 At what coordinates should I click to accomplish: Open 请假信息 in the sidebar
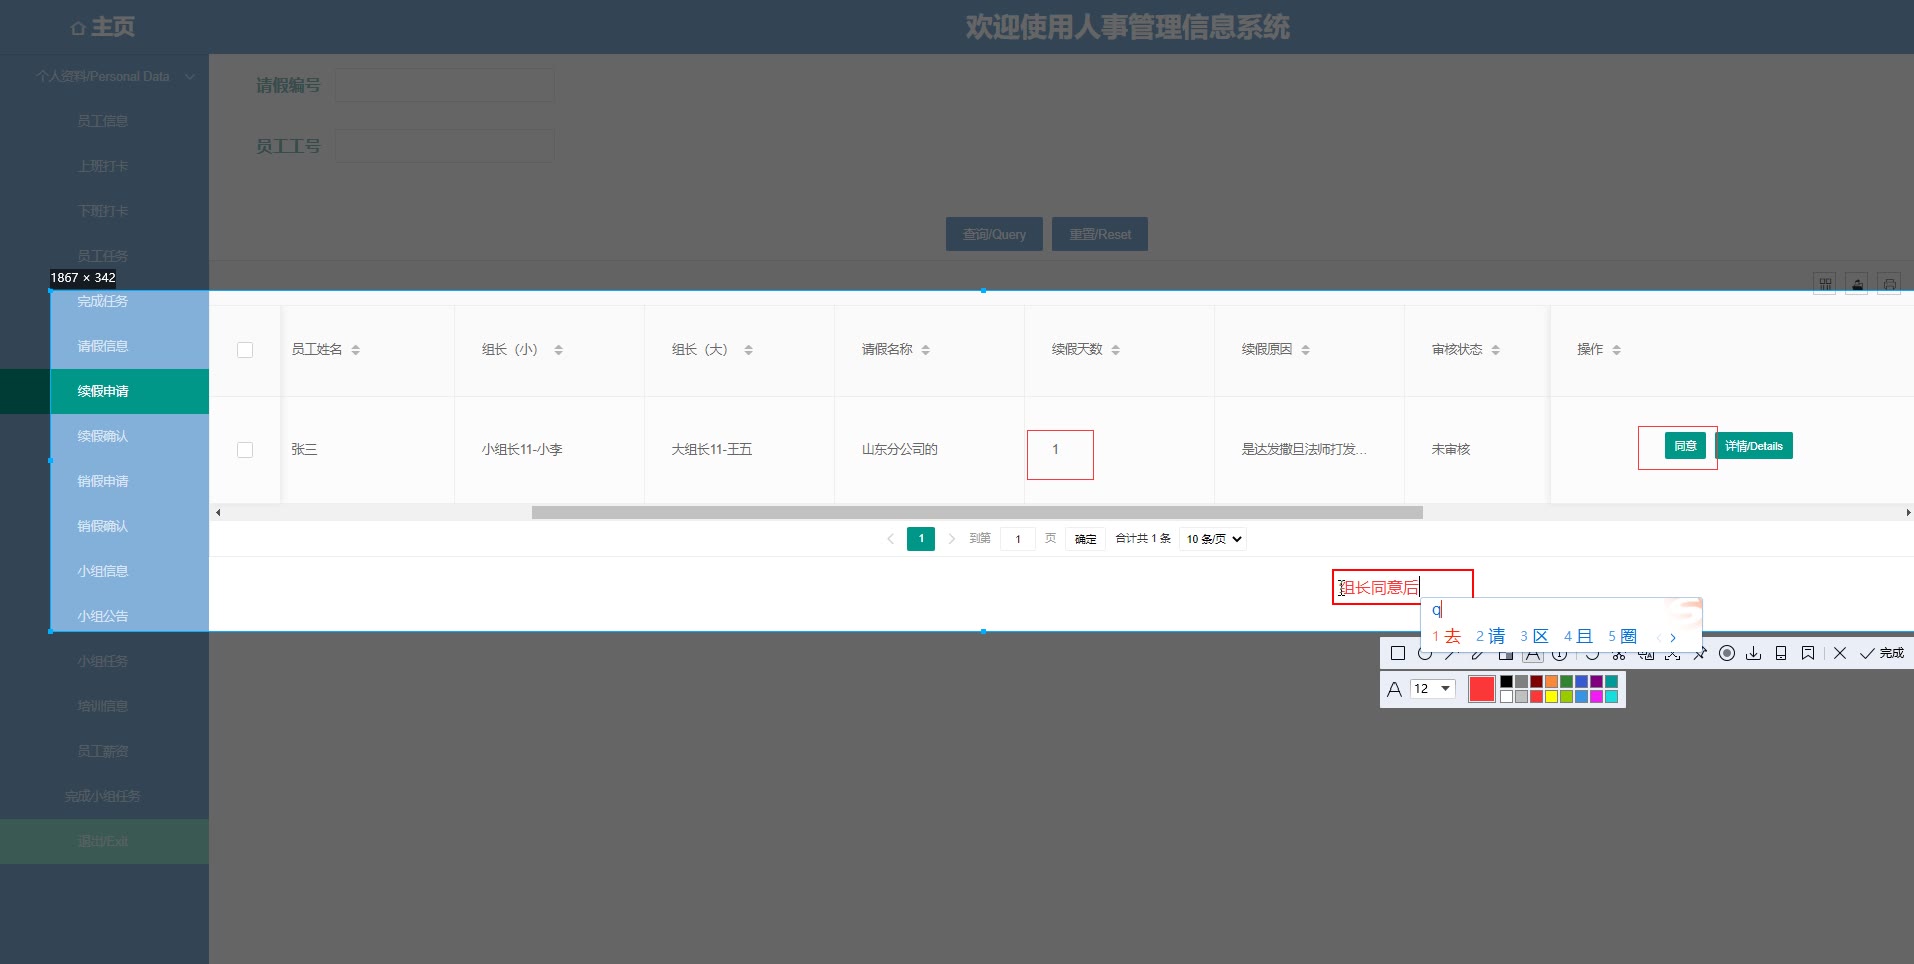[103, 346]
